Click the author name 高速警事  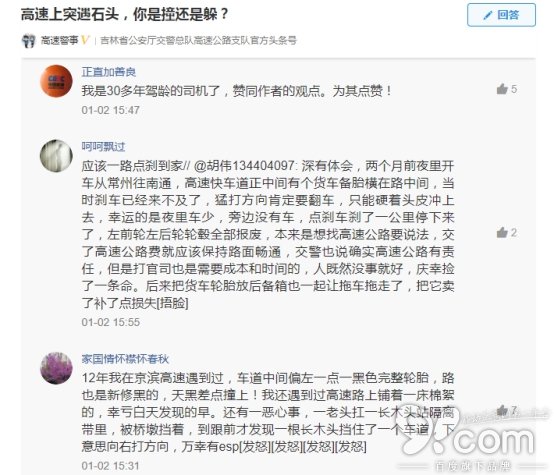[59, 40]
